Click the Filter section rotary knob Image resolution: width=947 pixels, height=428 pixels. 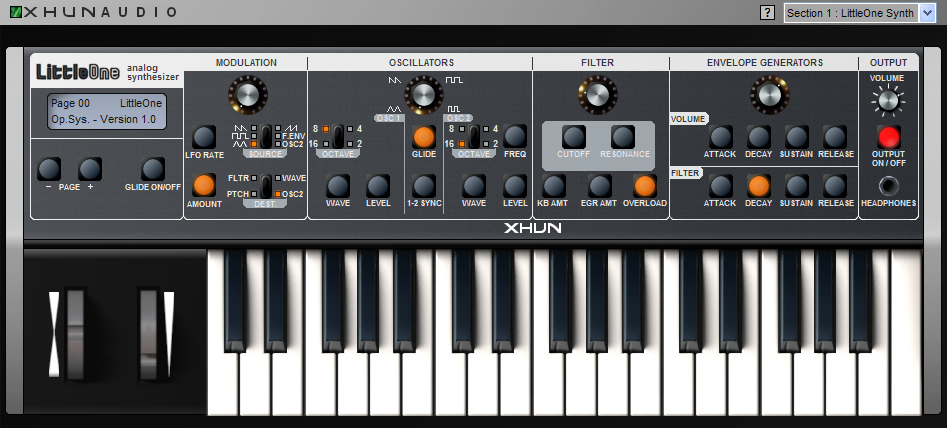click(598, 95)
